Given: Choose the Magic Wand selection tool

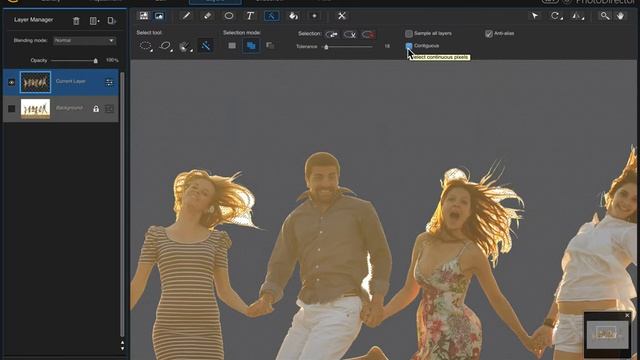Looking at the screenshot, I should coord(206,46).
